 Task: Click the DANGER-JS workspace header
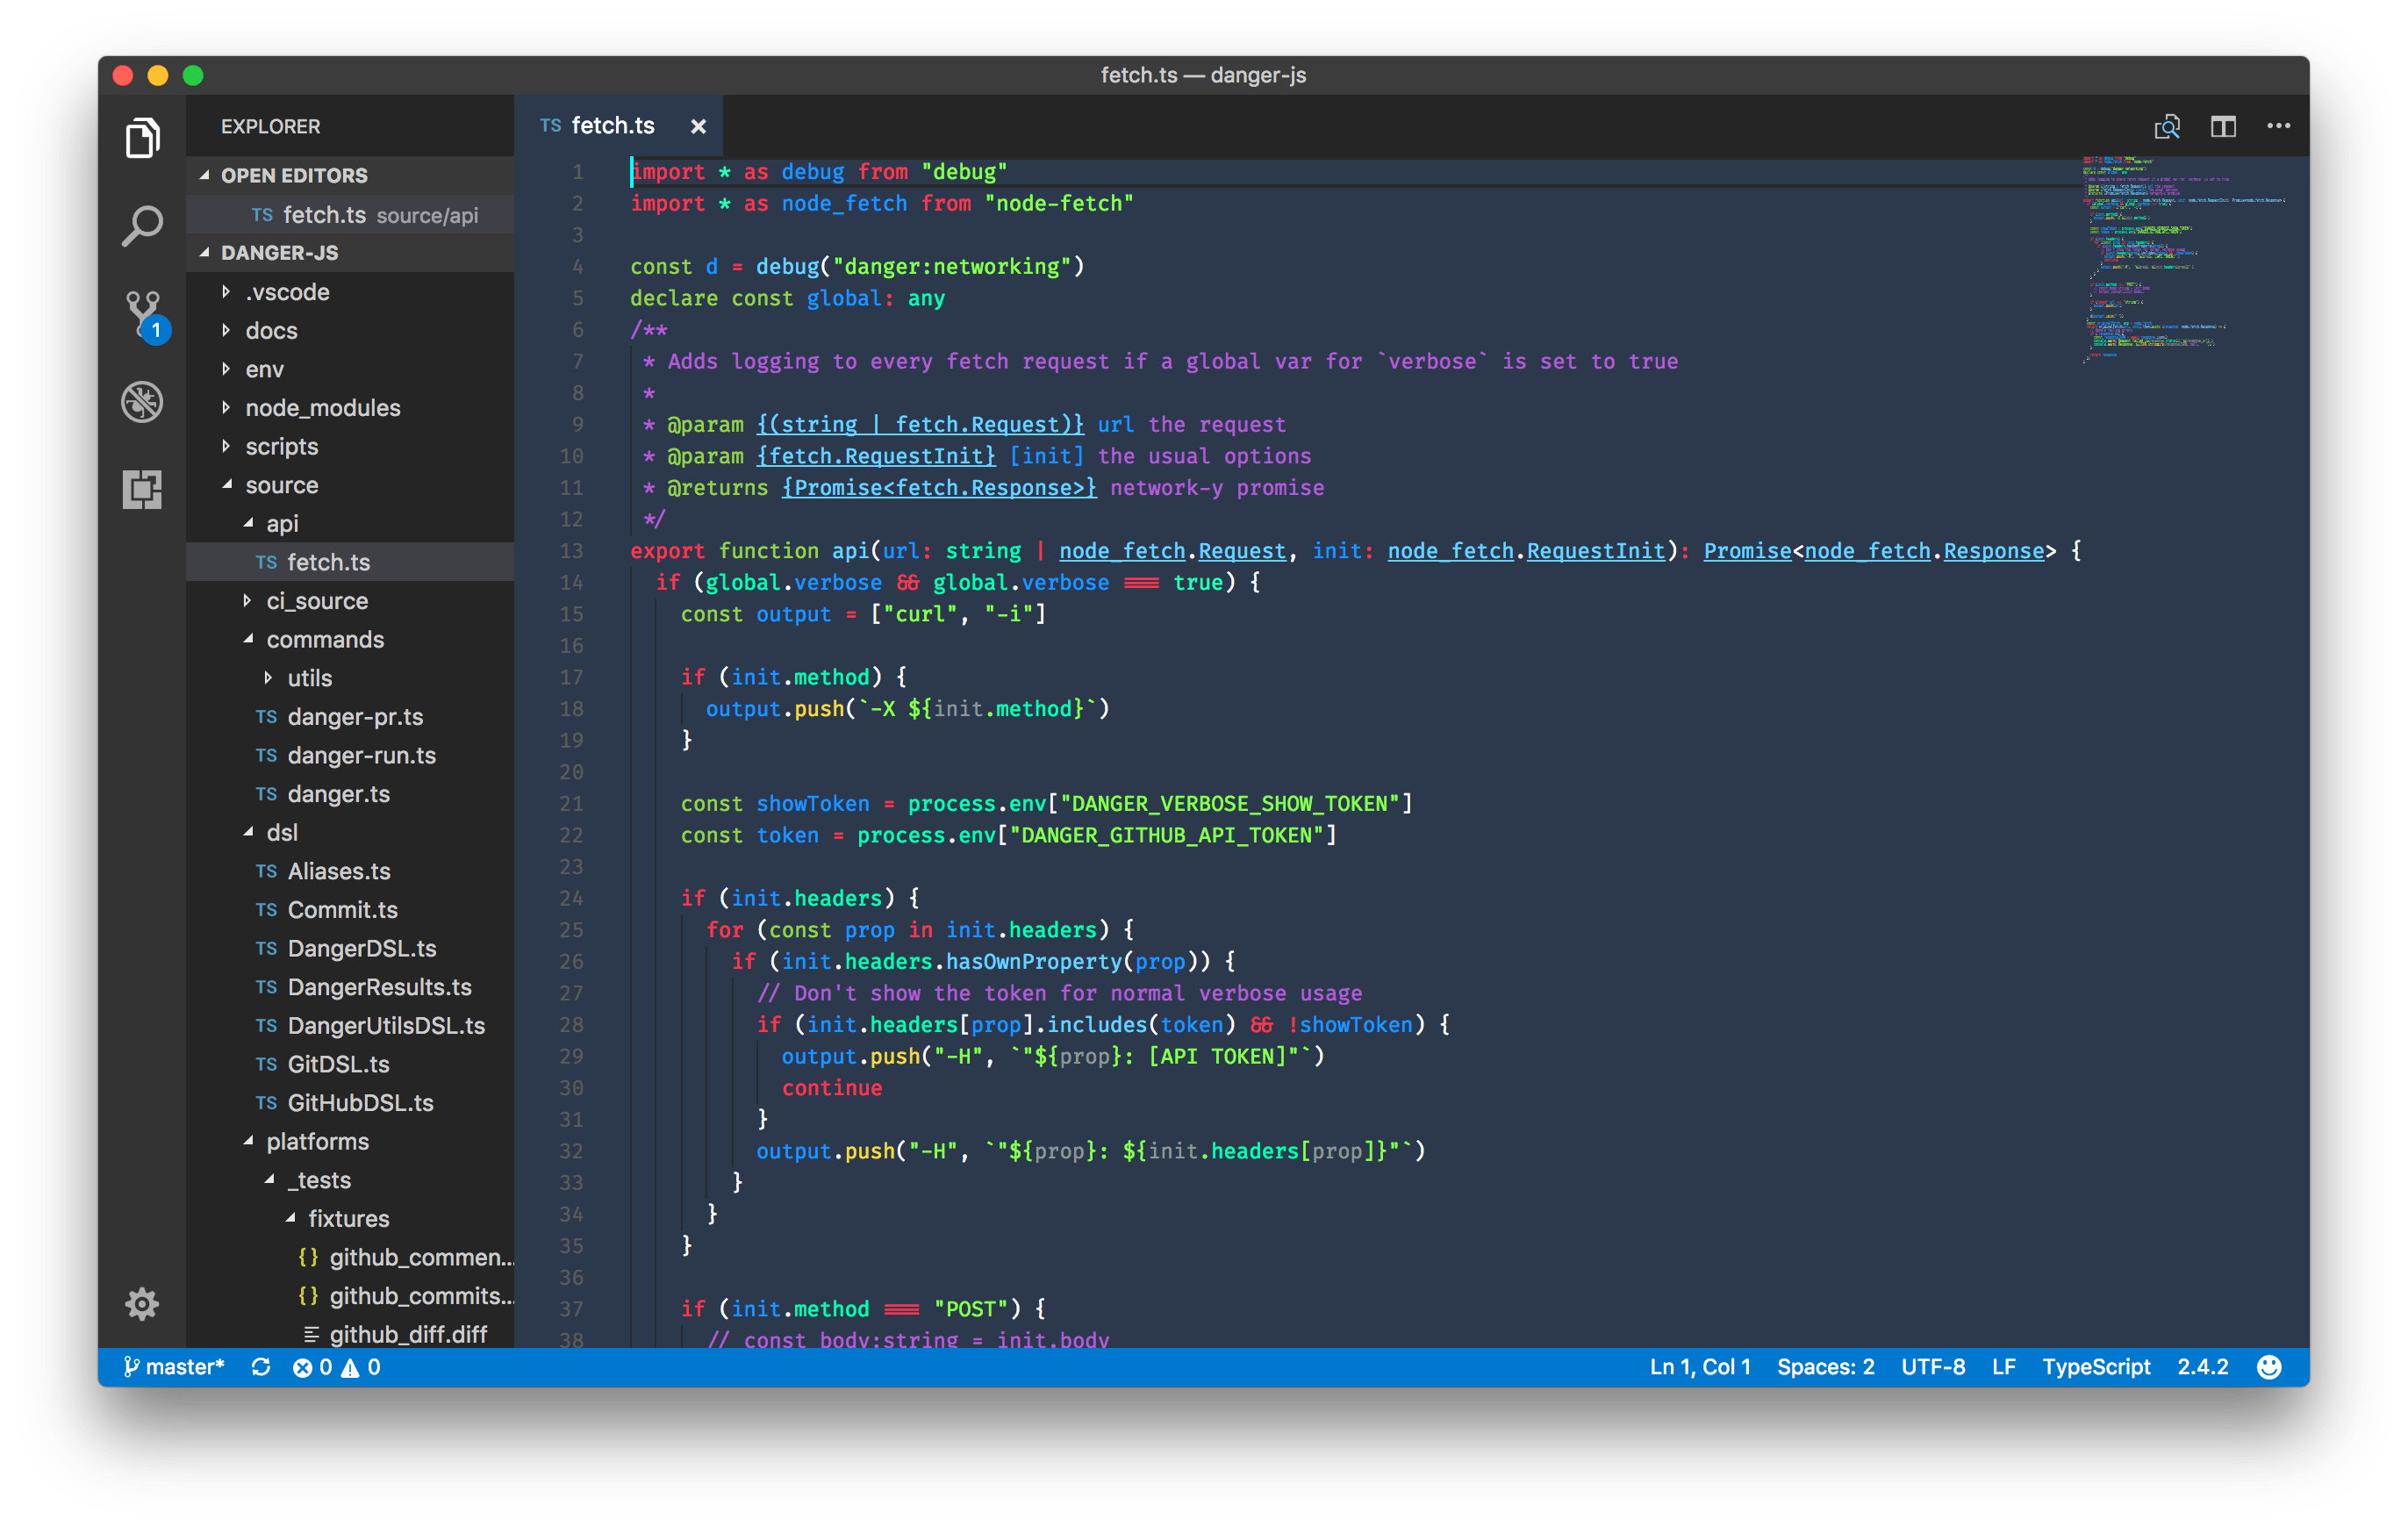pos(278,252)
